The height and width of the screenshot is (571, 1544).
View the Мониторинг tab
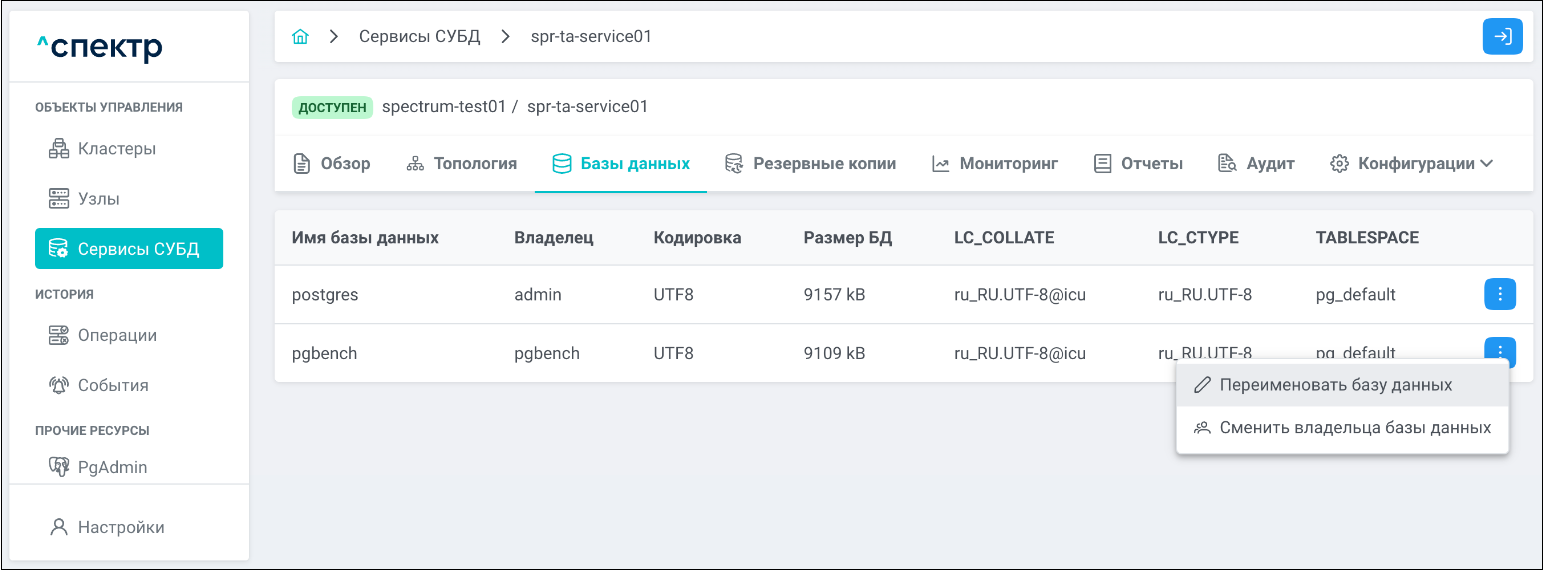pos(995,163)
